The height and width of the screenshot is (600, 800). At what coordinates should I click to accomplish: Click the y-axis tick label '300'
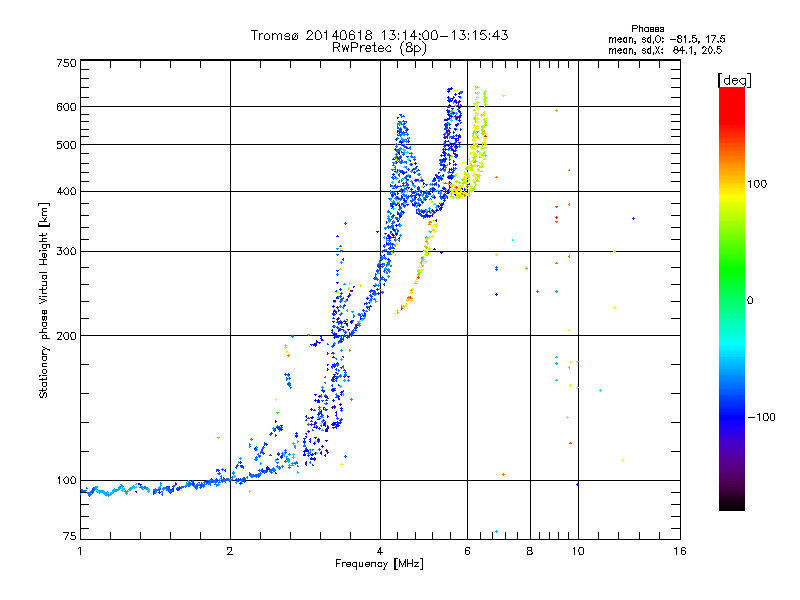[x=66, y=252]
